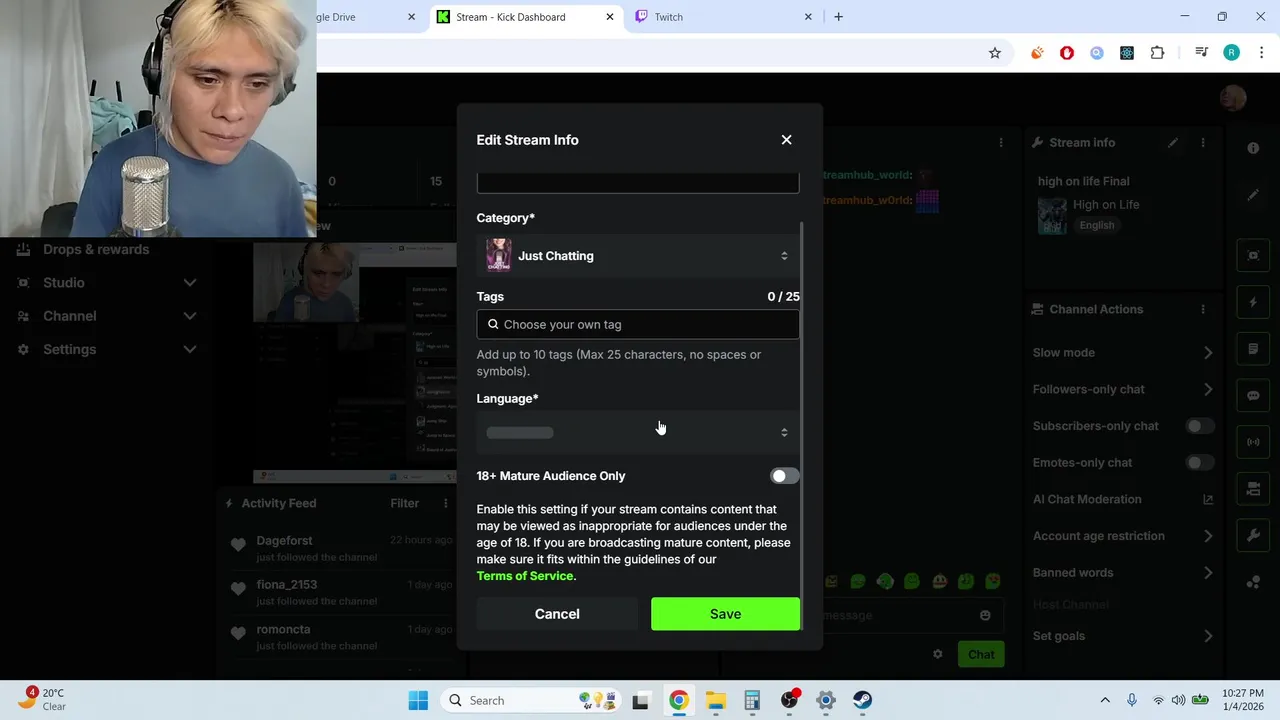The image size is (1280, 720).
Task: Open the emoji picker in chat input
Action: pos(985,615)
